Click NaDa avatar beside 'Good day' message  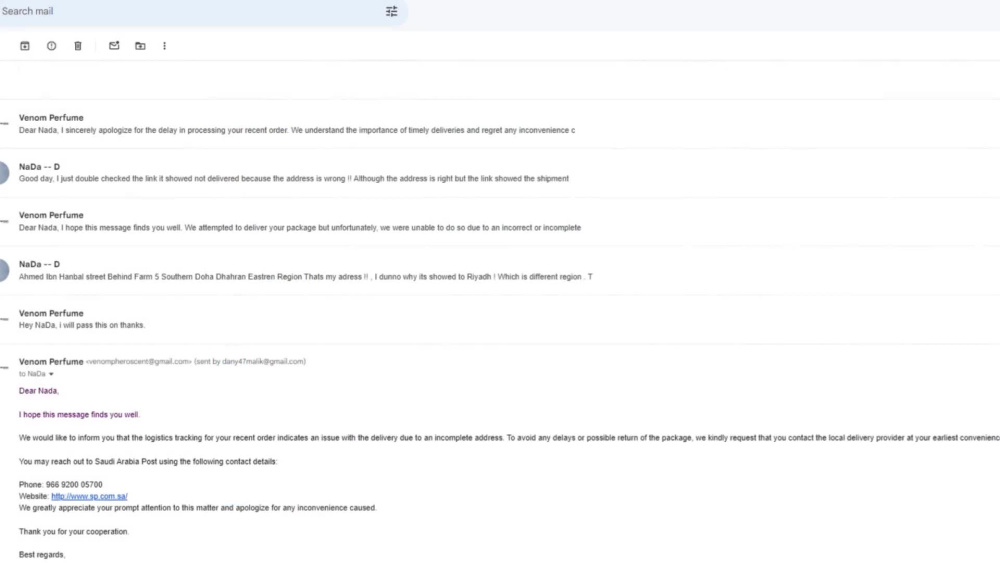[3, 173]
